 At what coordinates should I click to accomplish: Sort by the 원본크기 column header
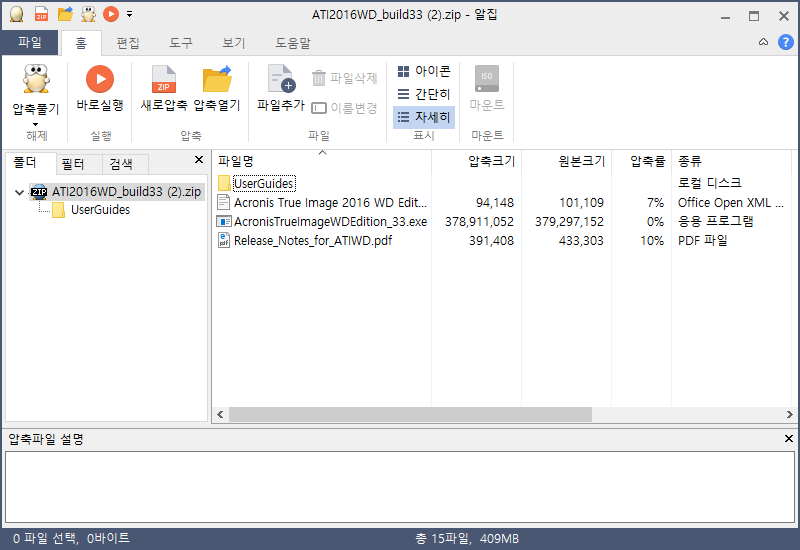click(x=566, y=161)
